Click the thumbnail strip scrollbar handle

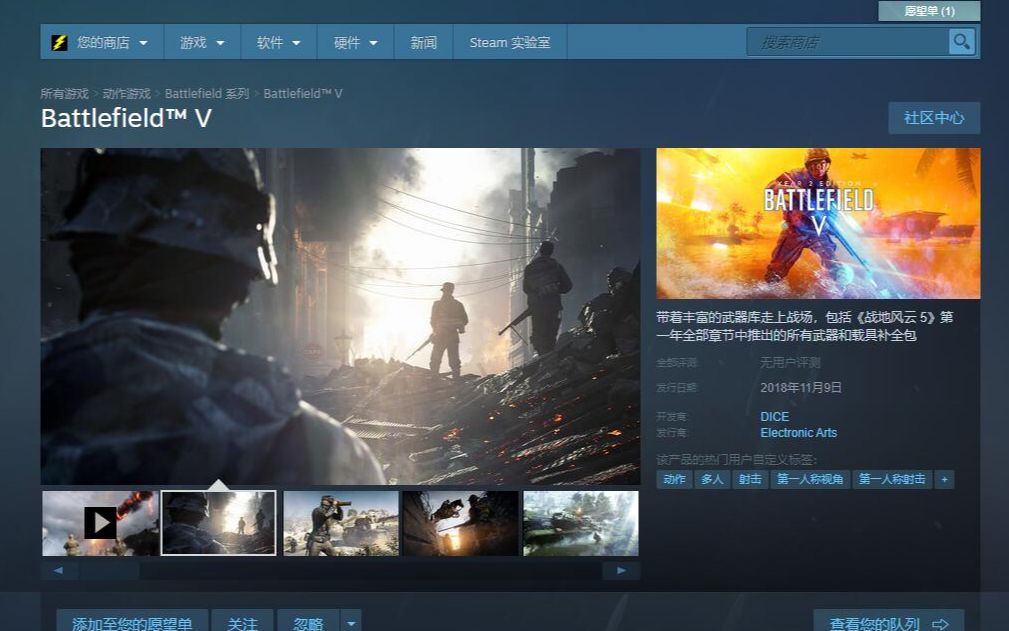pos(109,571)
